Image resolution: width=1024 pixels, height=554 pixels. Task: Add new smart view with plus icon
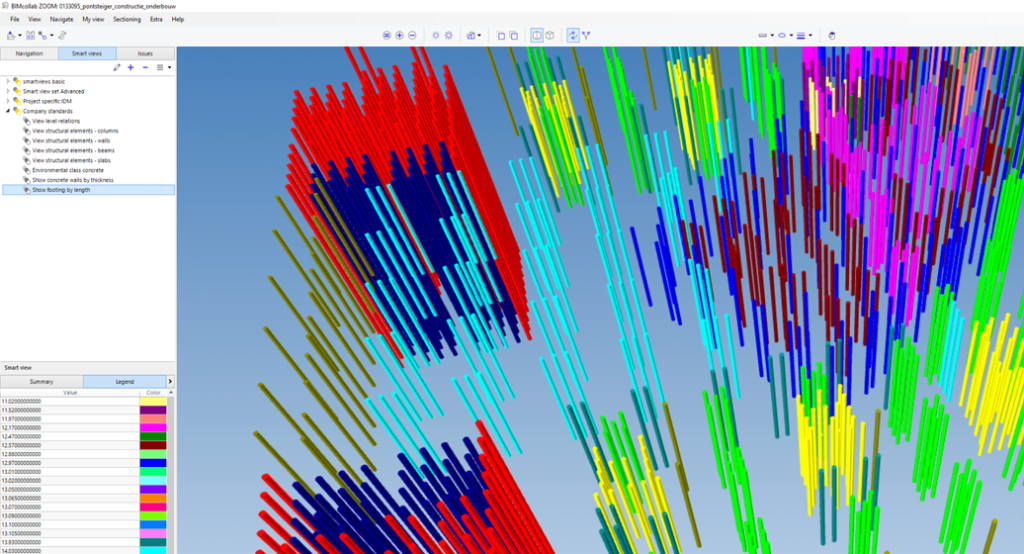[x=131, y=67]
